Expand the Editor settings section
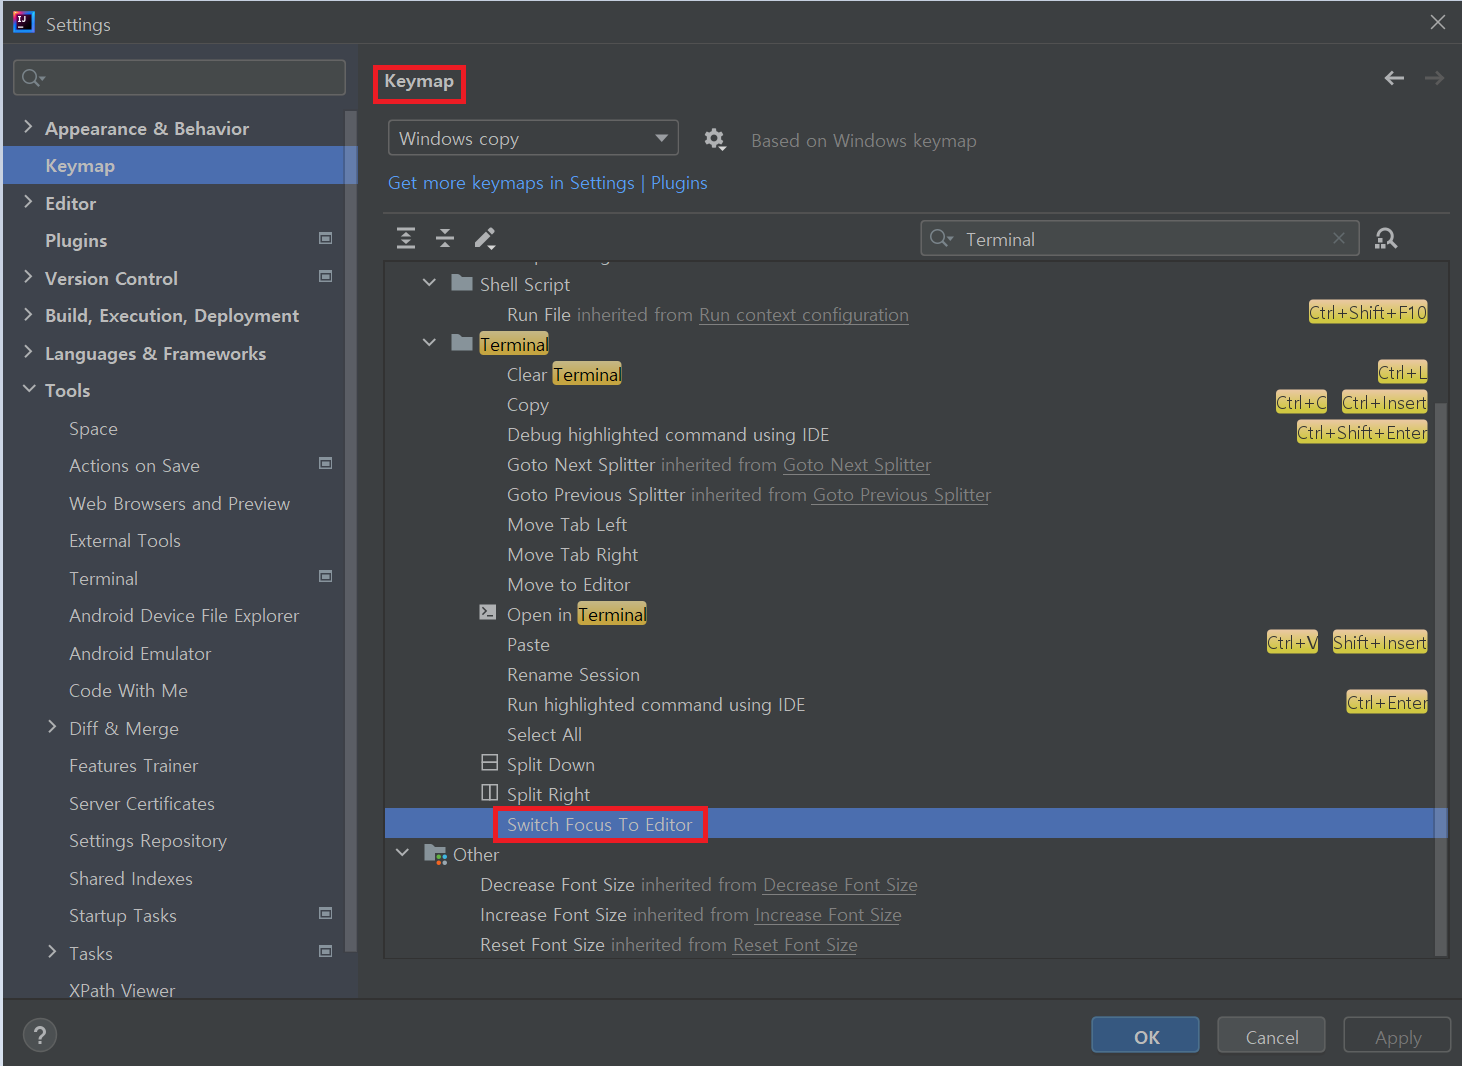Screen dimensions: 1462x1066 coord(28,202)
